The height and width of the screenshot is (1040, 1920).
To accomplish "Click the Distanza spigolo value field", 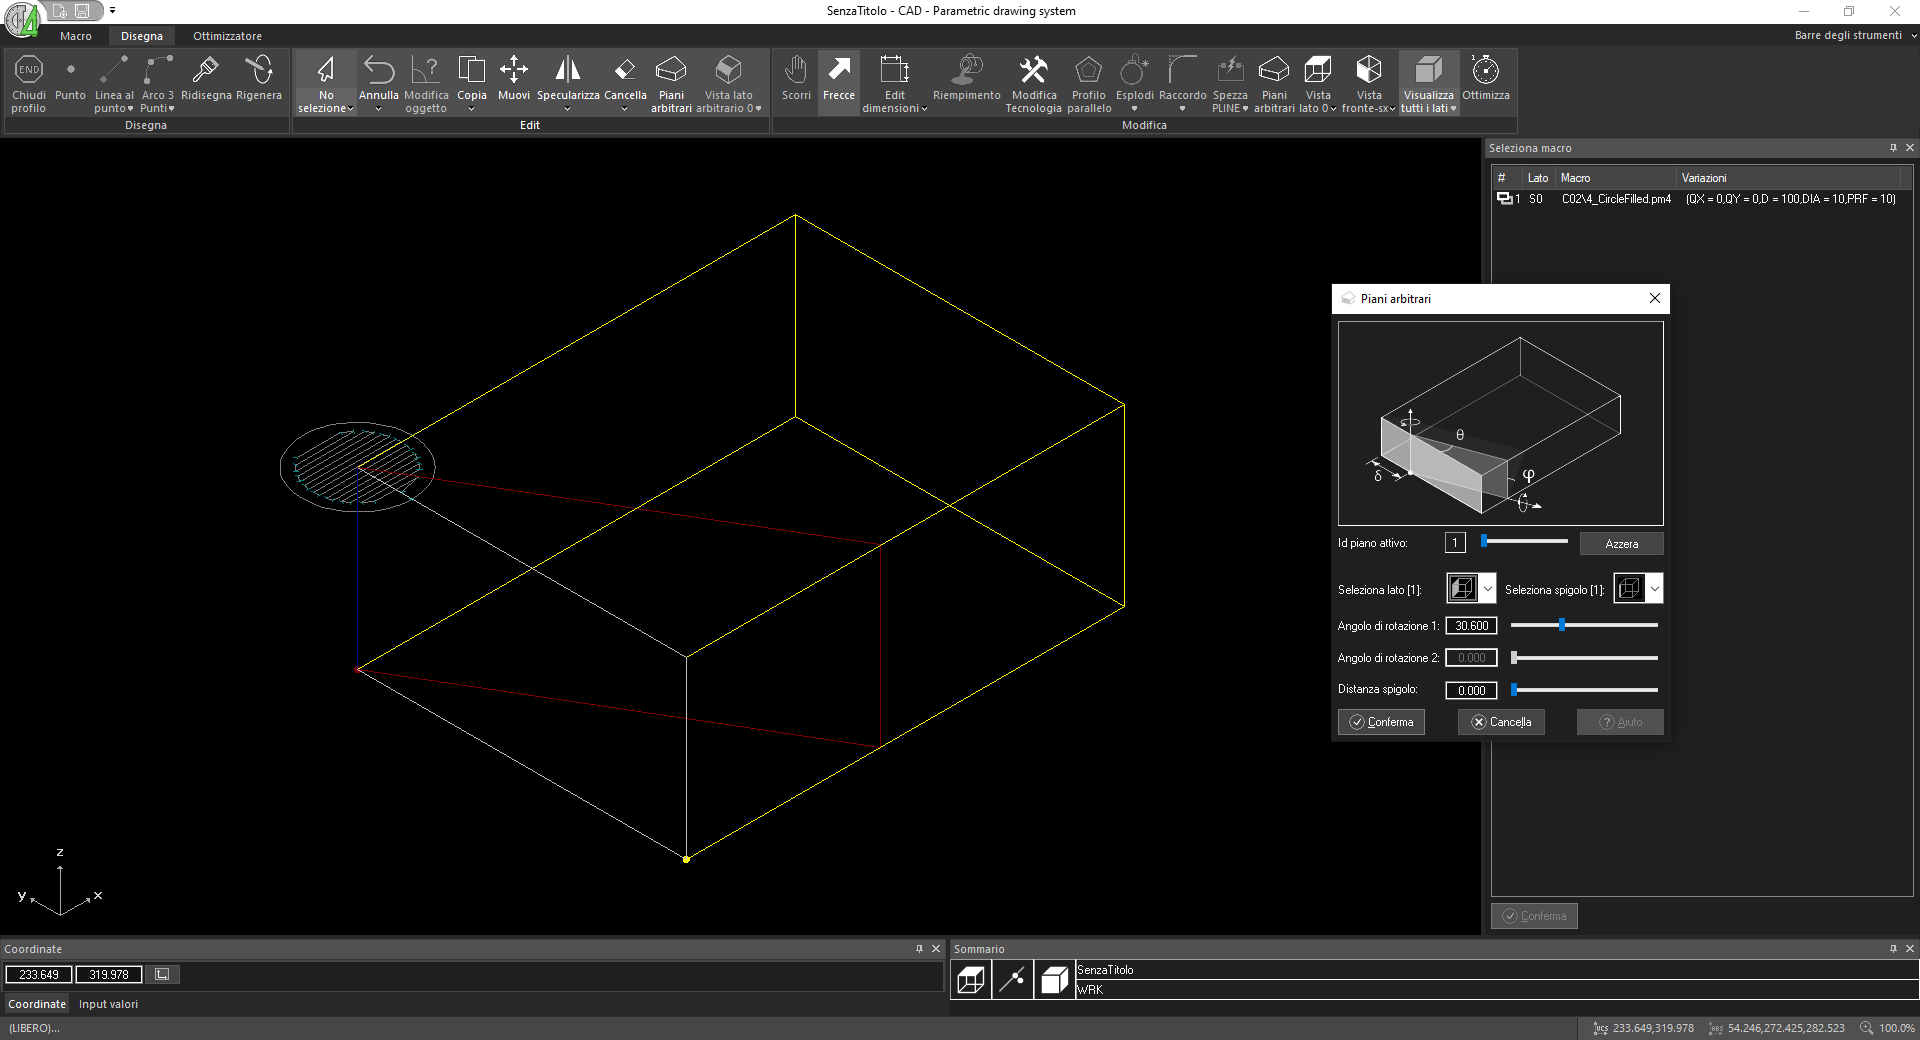I will 1471,690.
